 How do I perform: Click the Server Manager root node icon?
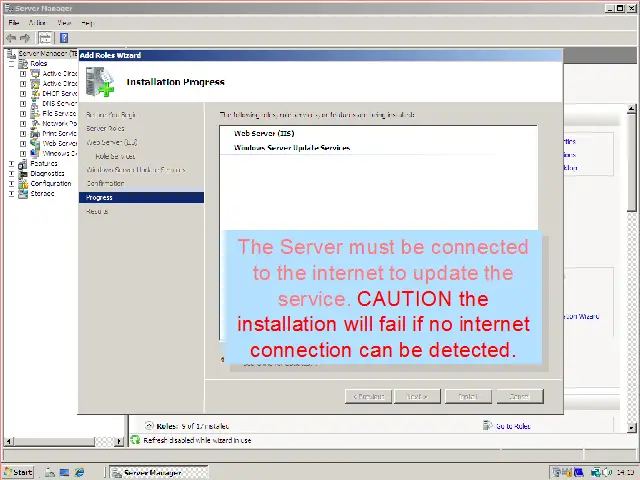coord(11,53)
